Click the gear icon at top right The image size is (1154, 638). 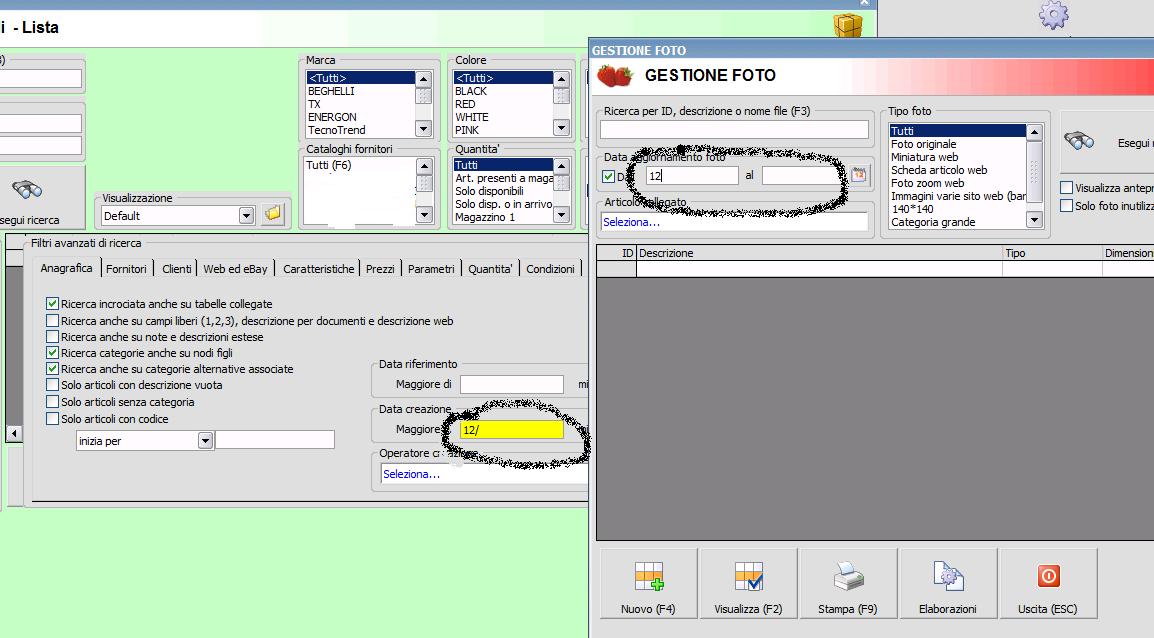click(x=1053, y=15)
